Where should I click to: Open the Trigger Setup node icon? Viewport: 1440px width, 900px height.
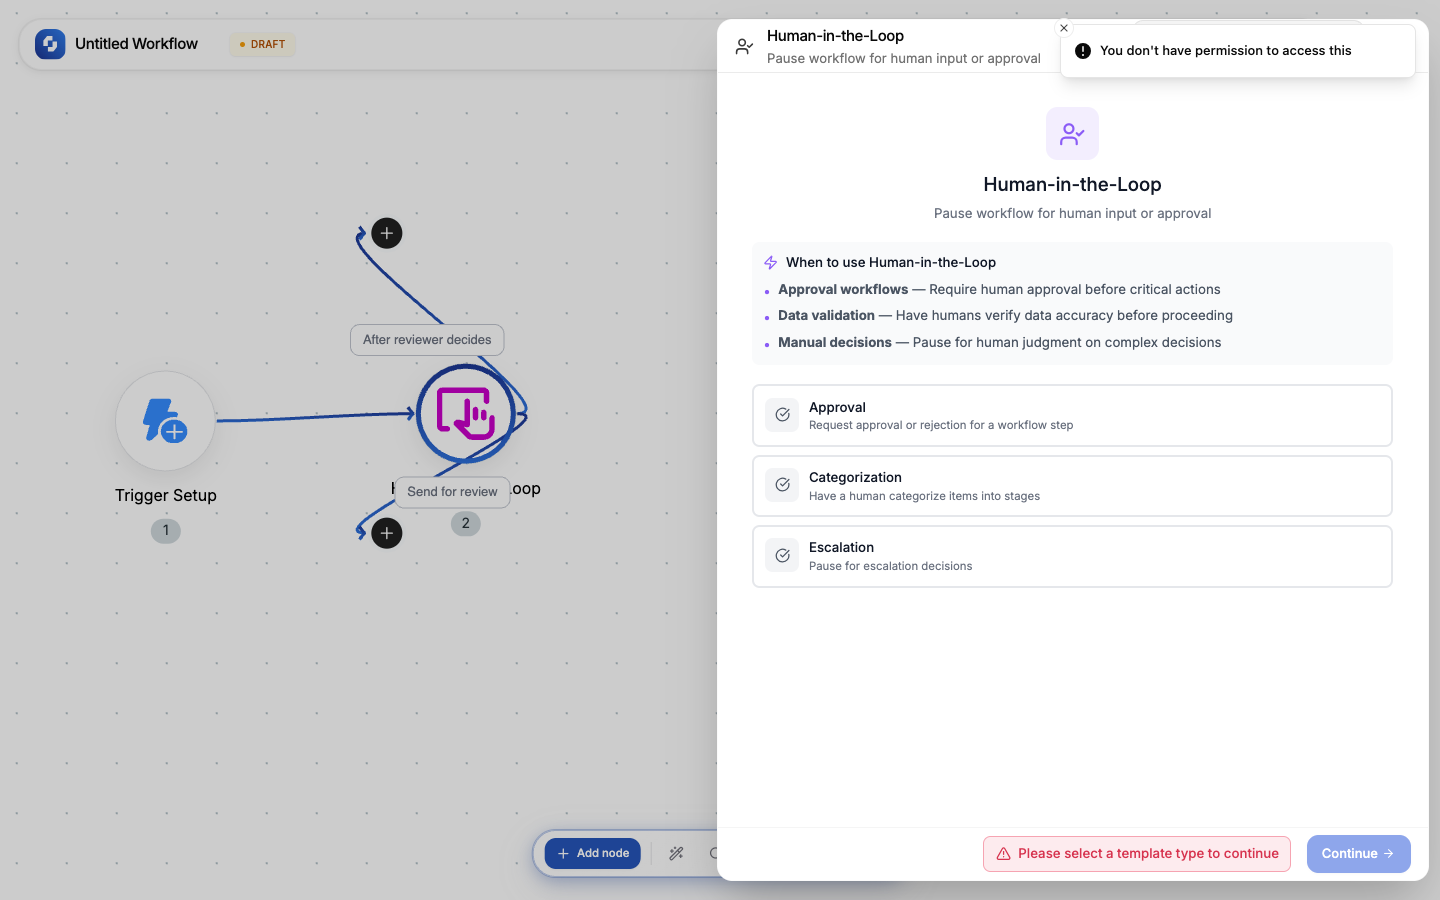point(165,421)
